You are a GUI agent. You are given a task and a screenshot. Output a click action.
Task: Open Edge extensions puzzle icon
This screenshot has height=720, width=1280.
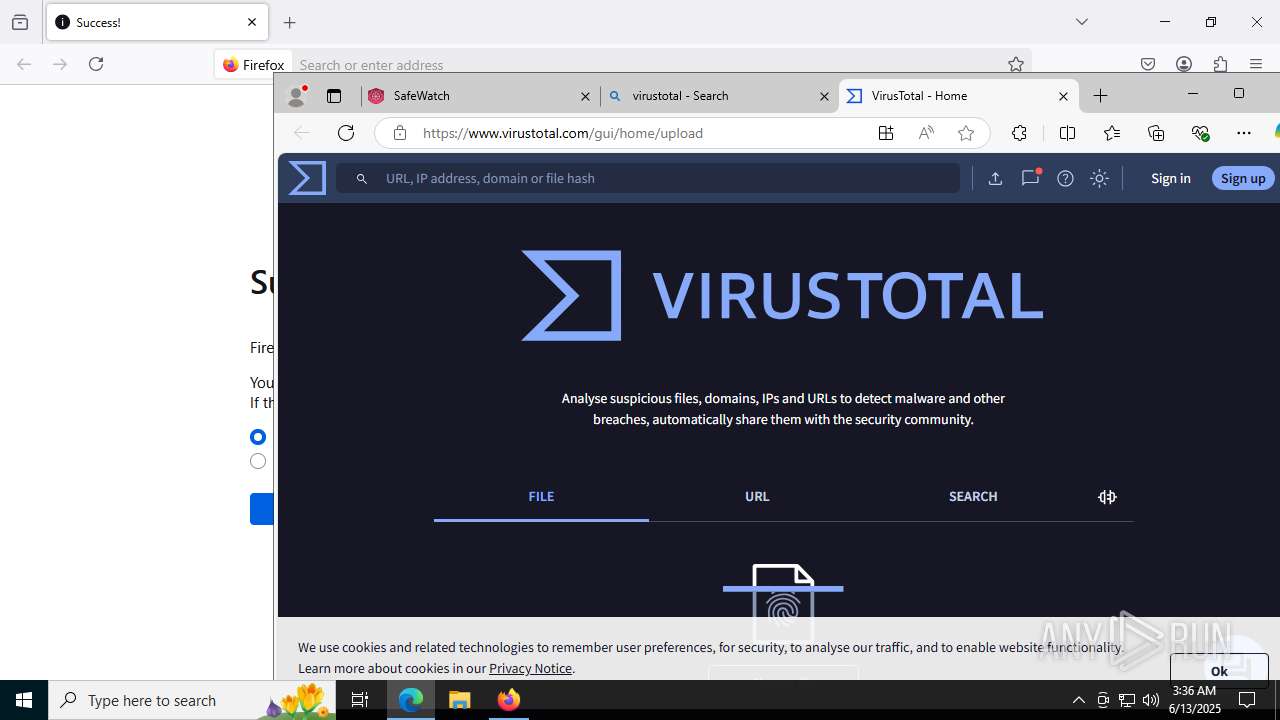[1019, 133]
